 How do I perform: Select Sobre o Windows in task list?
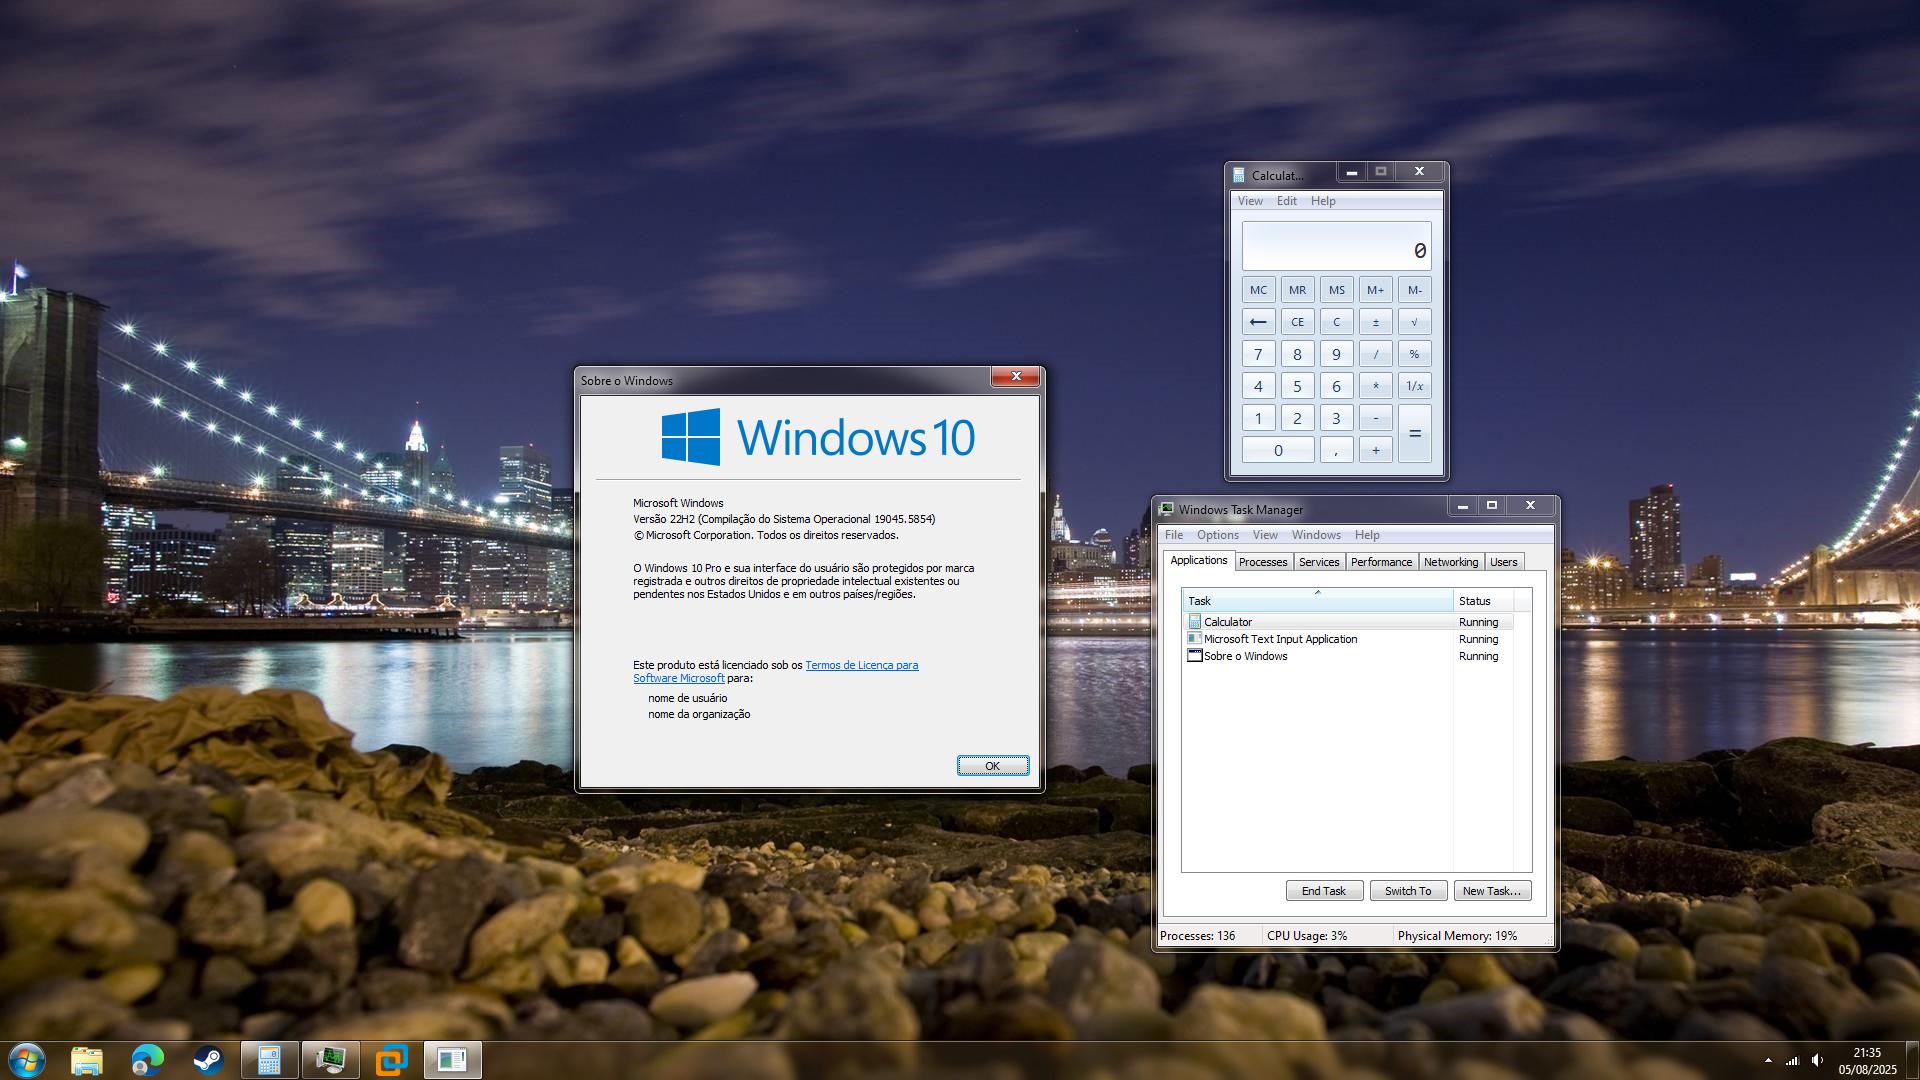1245,656
